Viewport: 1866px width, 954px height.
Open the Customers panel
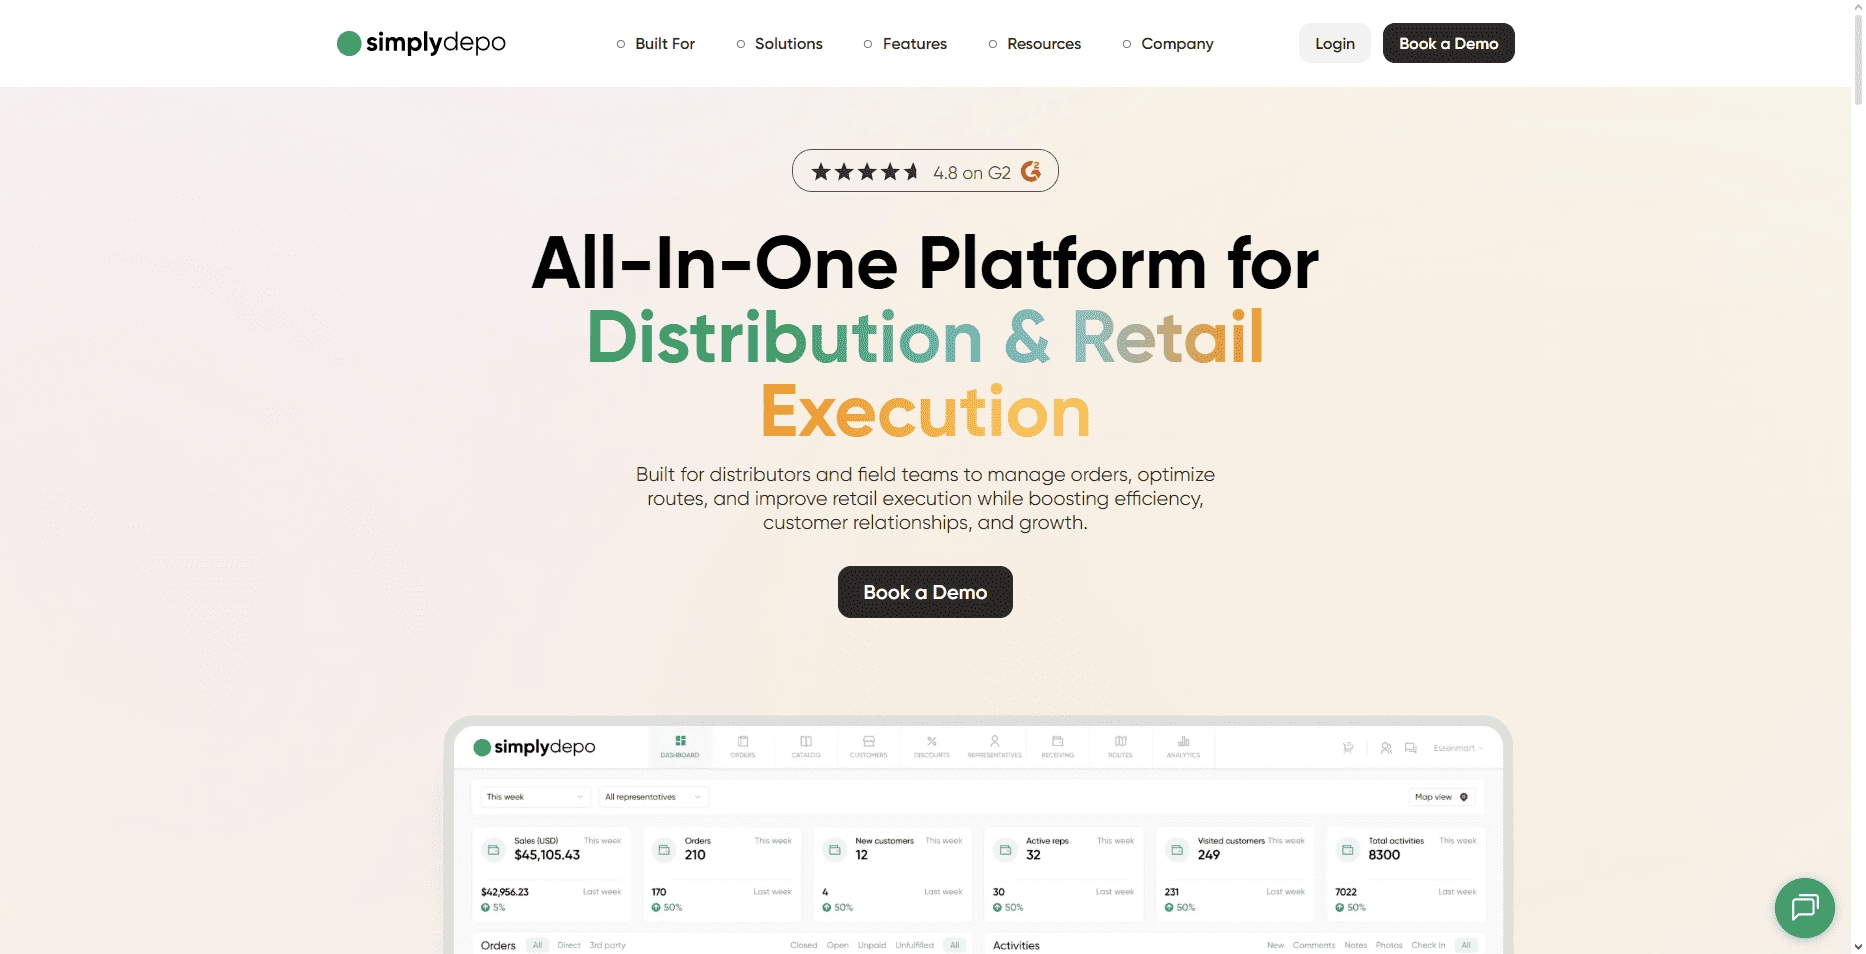(869, 747)
